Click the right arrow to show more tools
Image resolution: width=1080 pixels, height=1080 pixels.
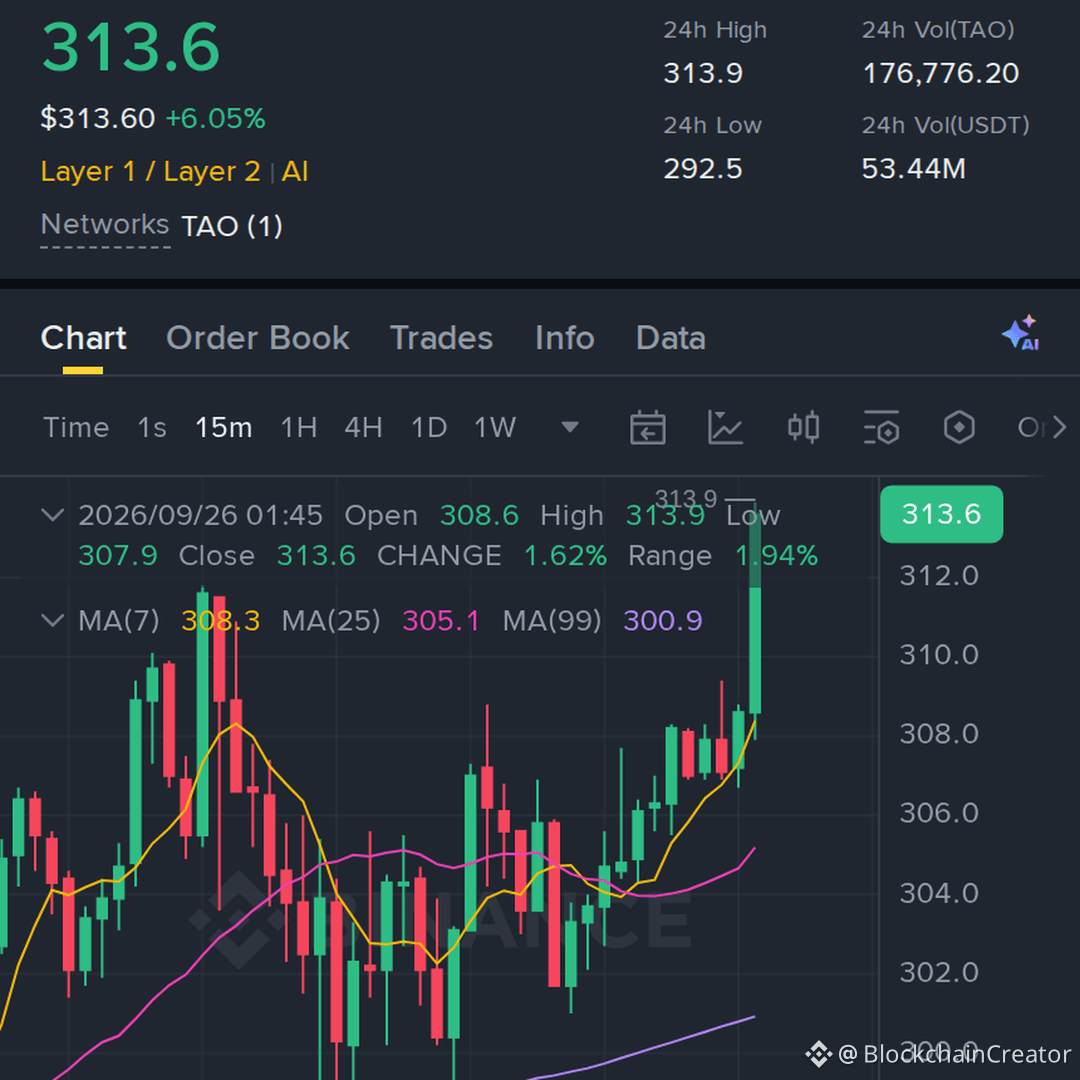pos(1059,428)
